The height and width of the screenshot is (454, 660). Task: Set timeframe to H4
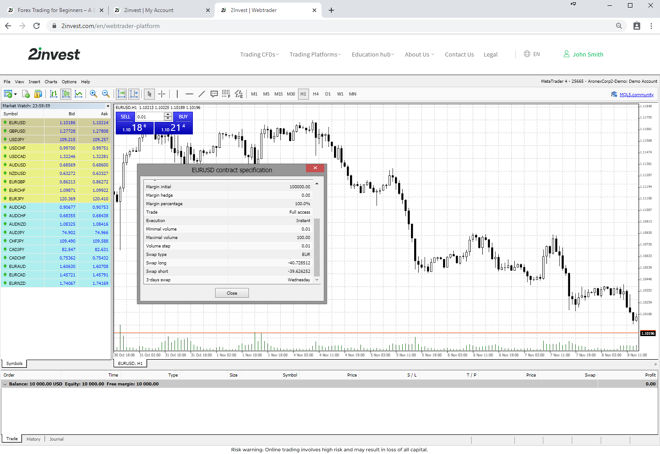(x=316, y=94)
